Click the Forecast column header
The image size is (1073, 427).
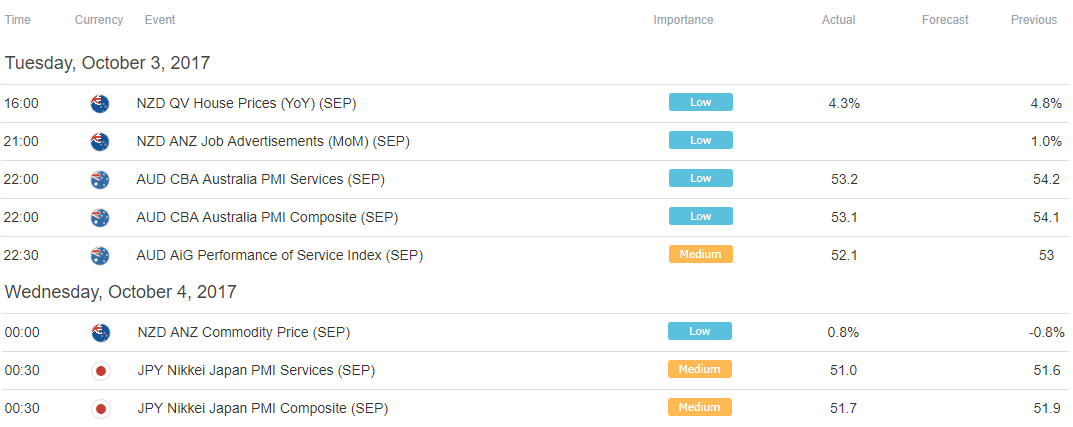pyautogui.click(x=945, y=20)
